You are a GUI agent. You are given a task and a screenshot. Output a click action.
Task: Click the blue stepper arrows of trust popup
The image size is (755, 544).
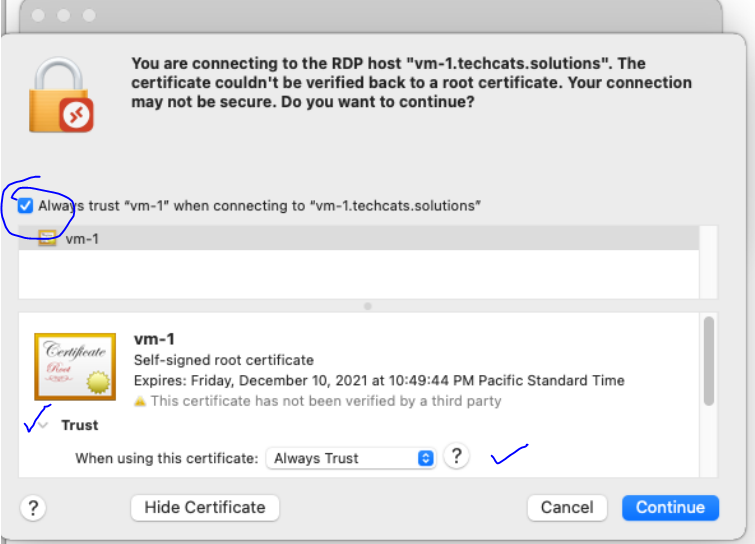[x=425, y=458]
